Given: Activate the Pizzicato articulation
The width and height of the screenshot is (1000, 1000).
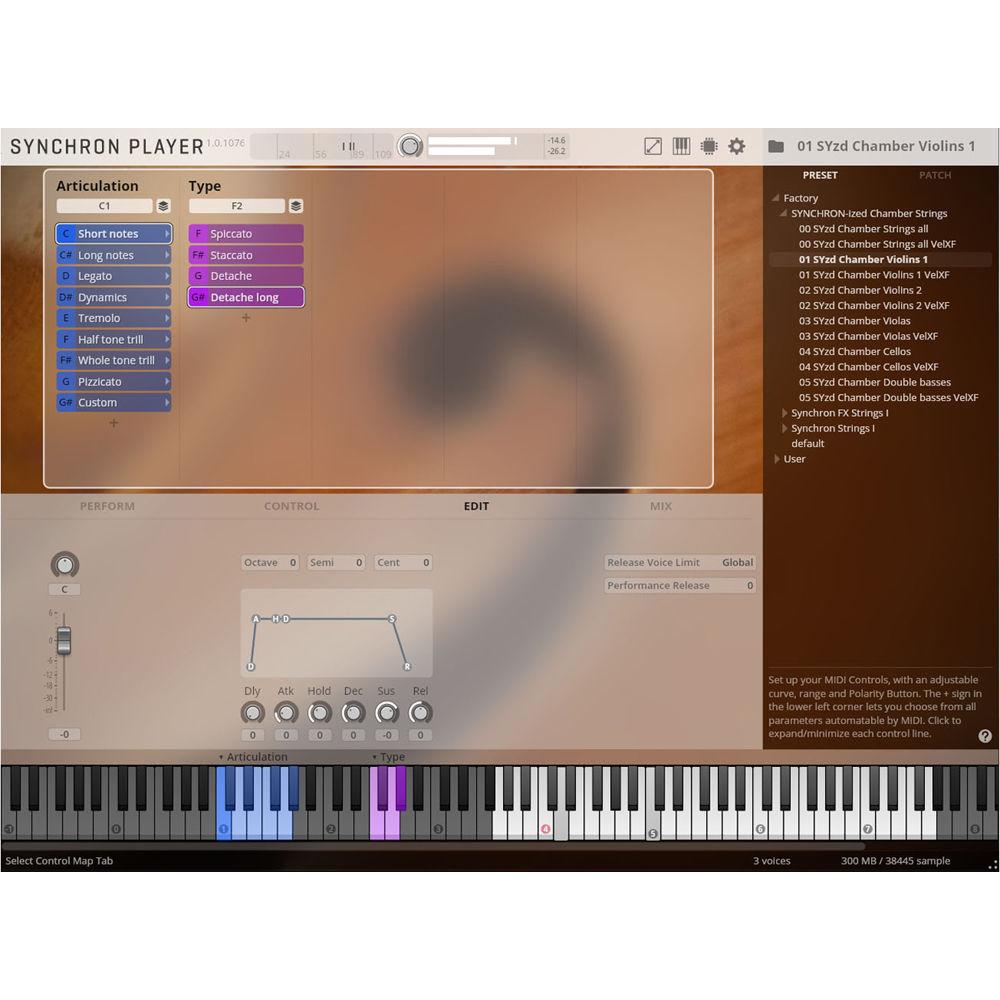Looking at the screenshot, I should 112,381.
